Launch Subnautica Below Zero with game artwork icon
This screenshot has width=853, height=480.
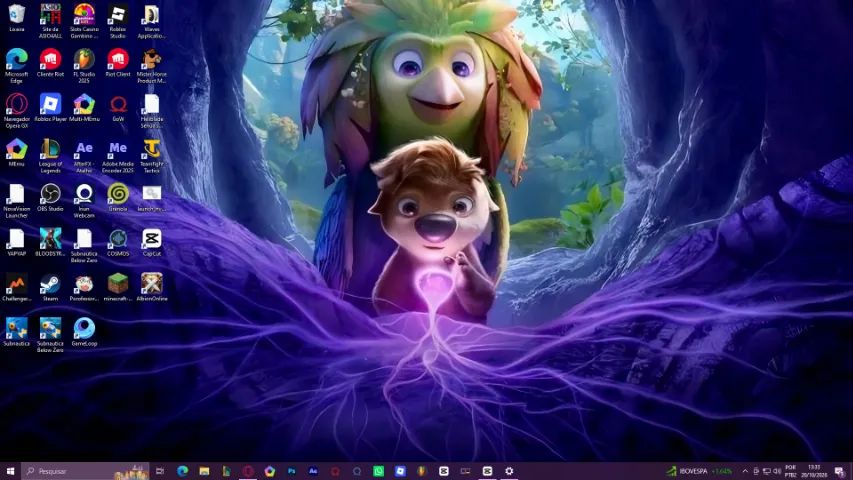[50, 336]
